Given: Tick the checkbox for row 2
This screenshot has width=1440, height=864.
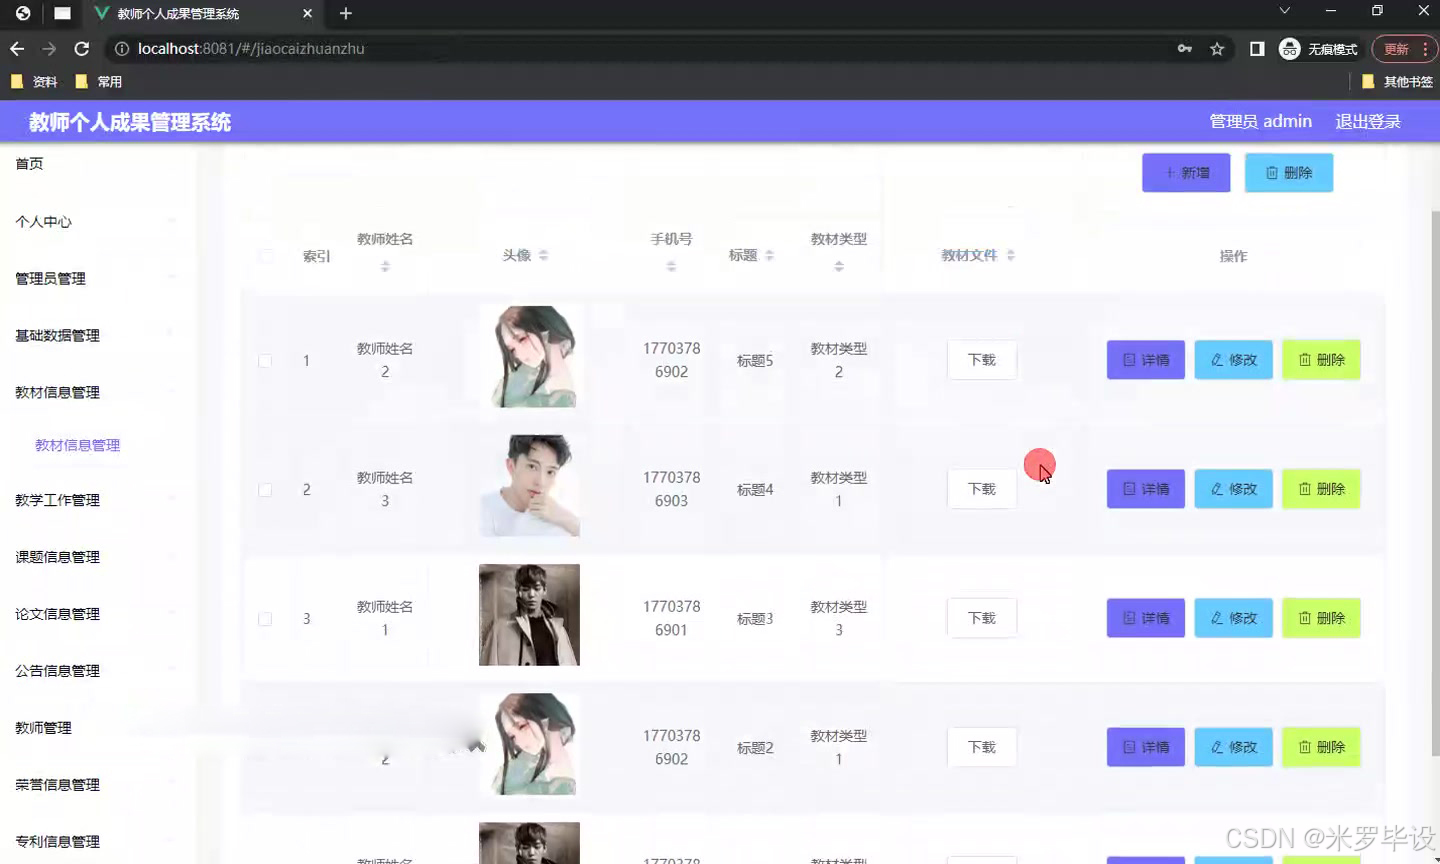Looking at the screenshot, I should [x=265, y=490].
